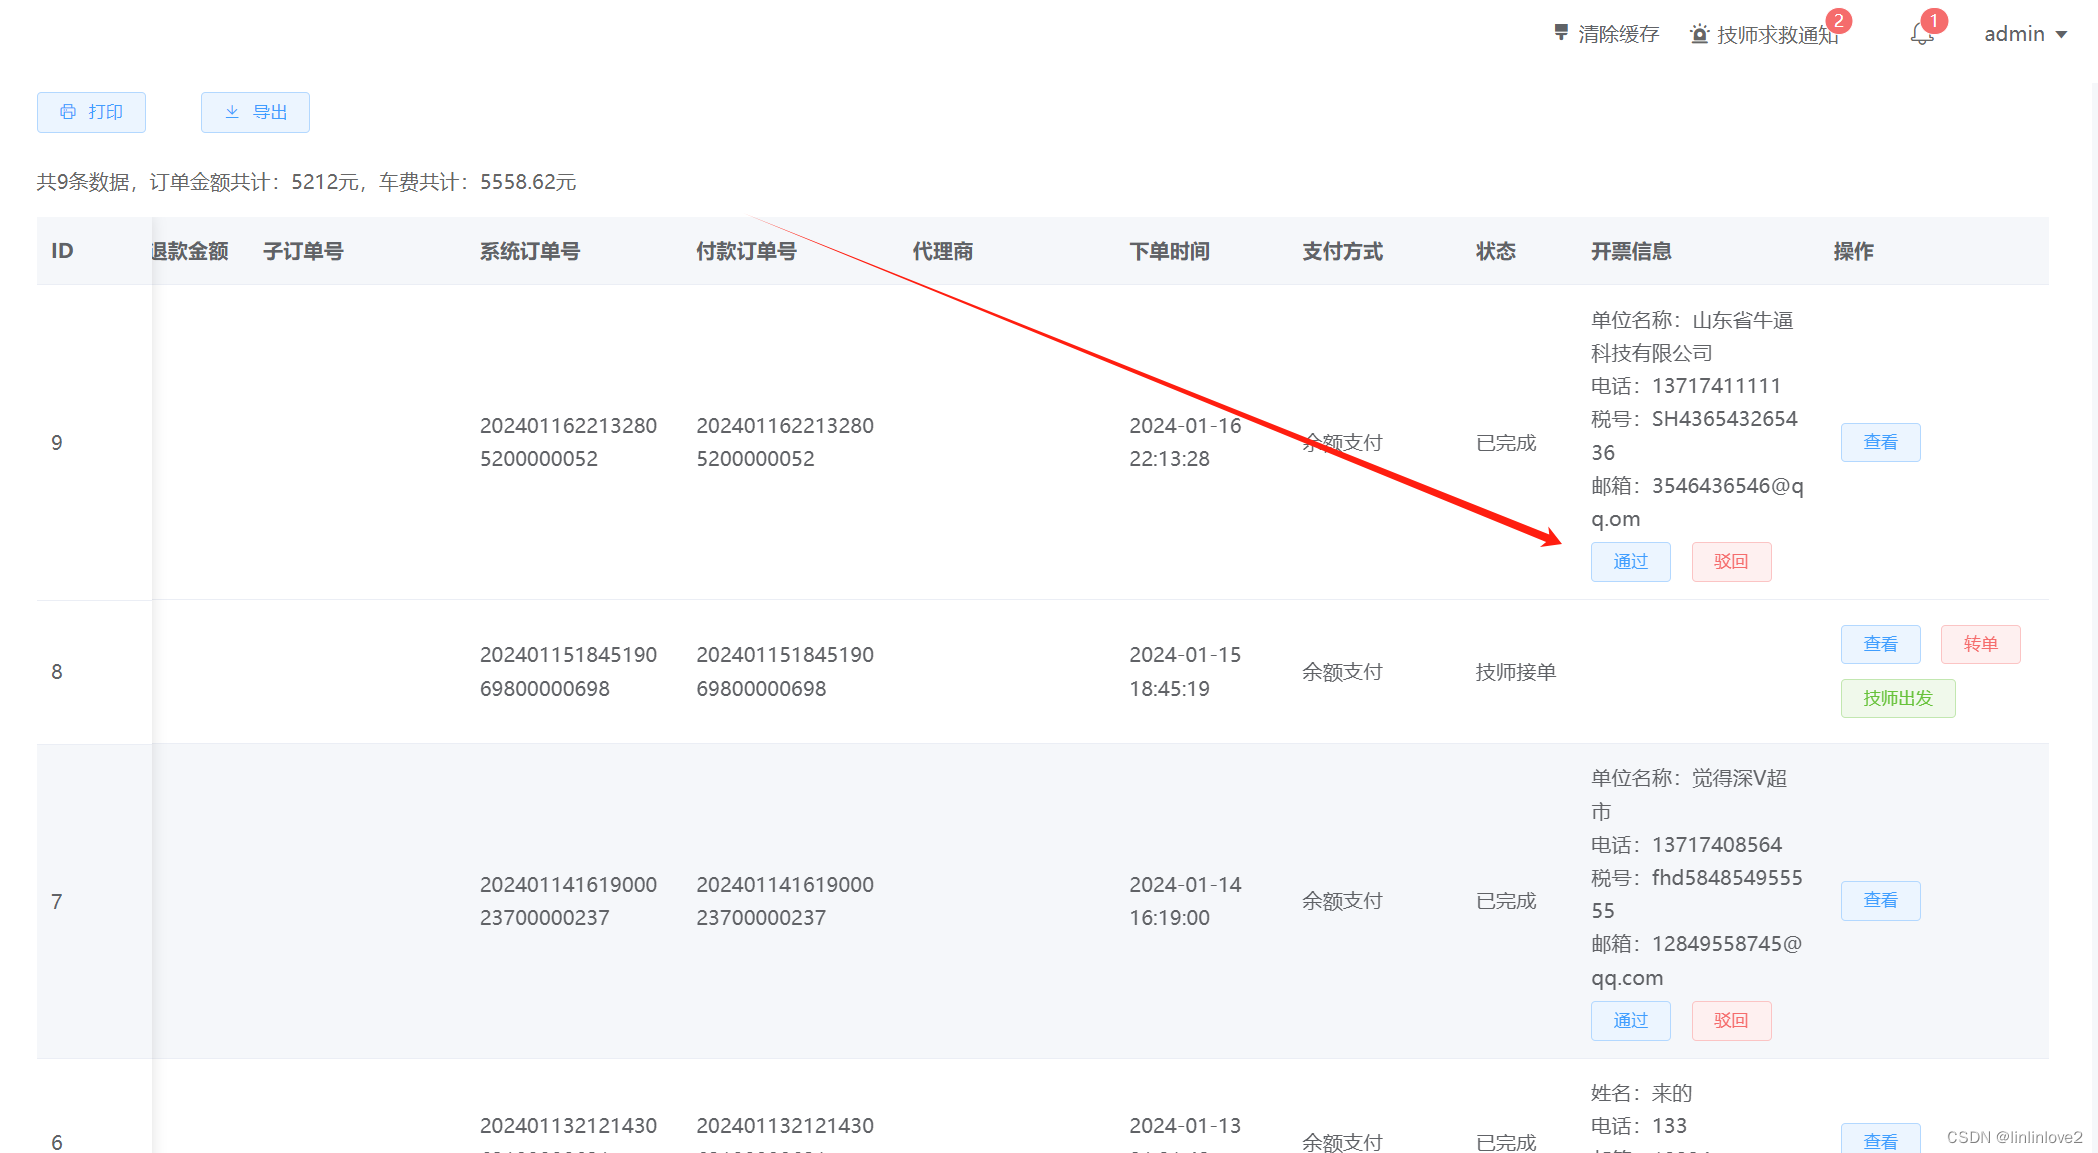This screenshot has height=1153, width=2098.
Task: View details of order ID 7
Action: coord(1880,900)
